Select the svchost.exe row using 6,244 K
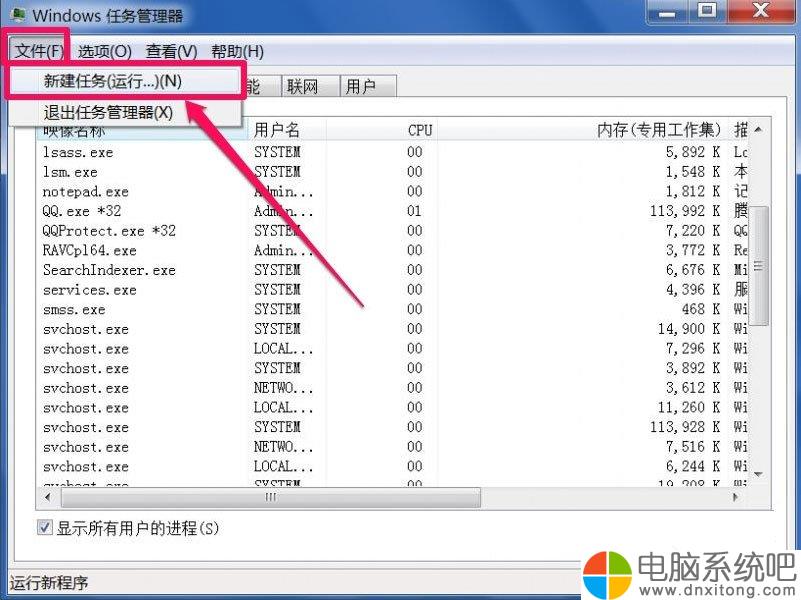The image size is (801, 600). tap(393, 467)
